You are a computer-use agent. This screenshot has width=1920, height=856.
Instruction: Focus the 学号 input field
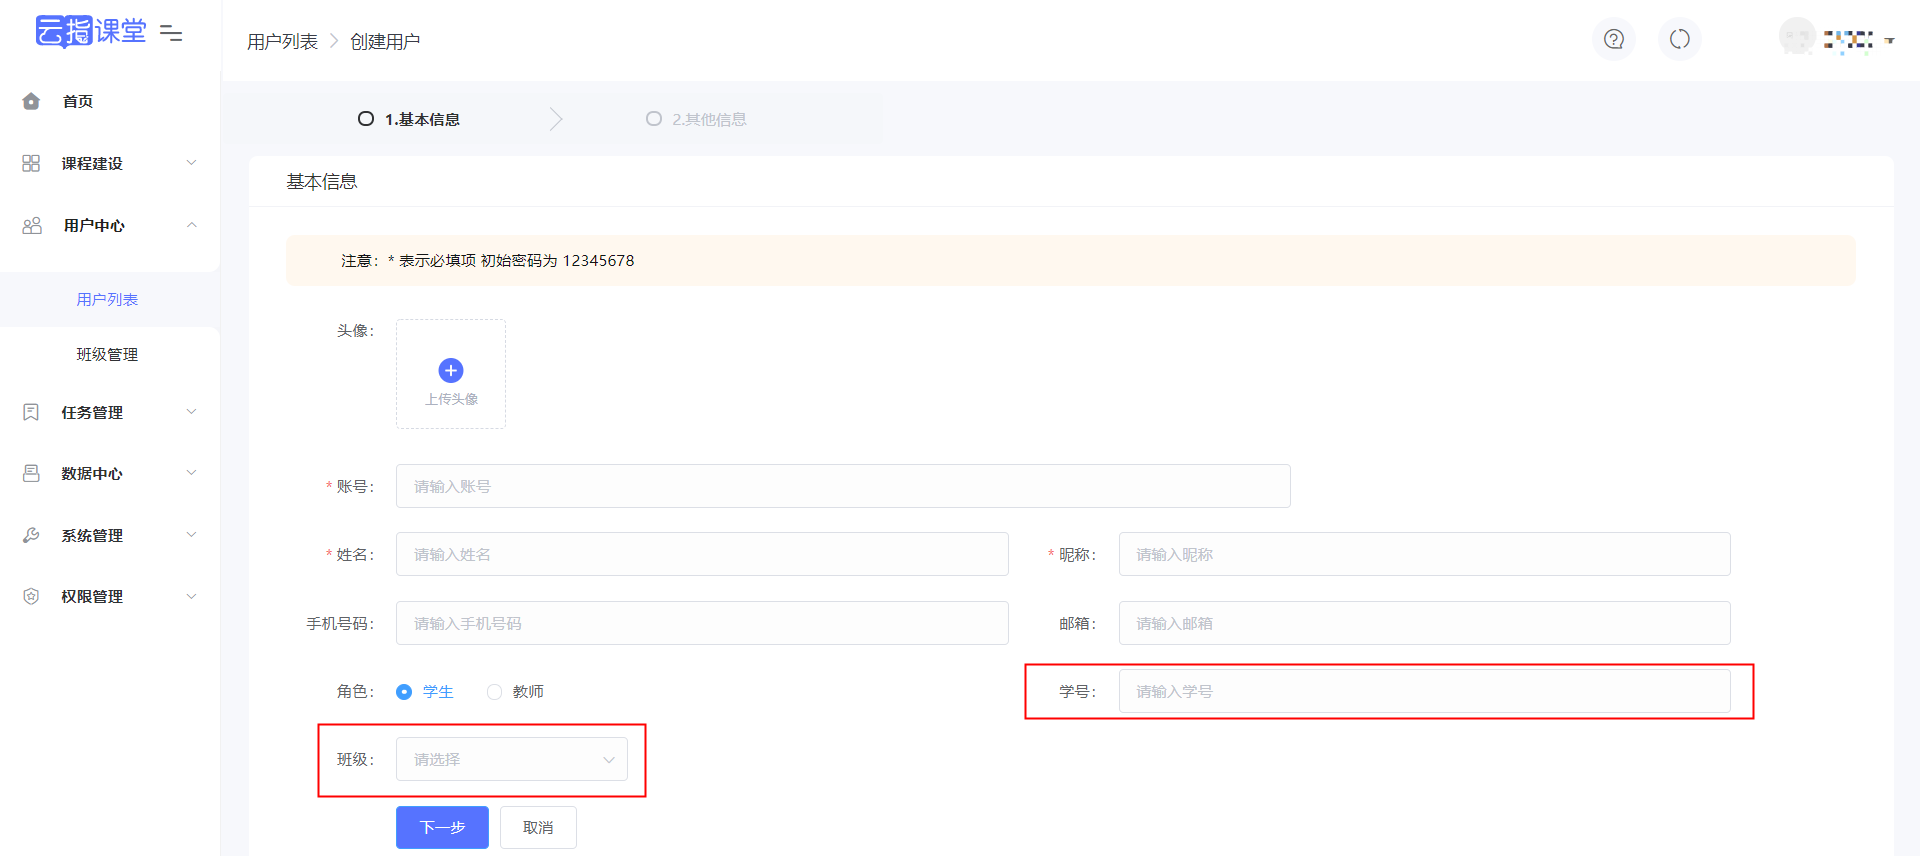pyautogui.click(x=1424, y=691)
